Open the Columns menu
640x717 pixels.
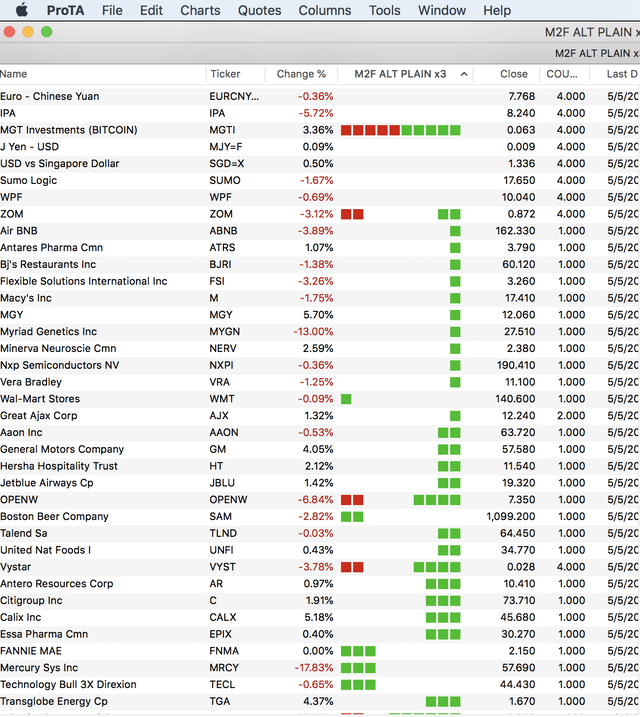pos(325,10)
